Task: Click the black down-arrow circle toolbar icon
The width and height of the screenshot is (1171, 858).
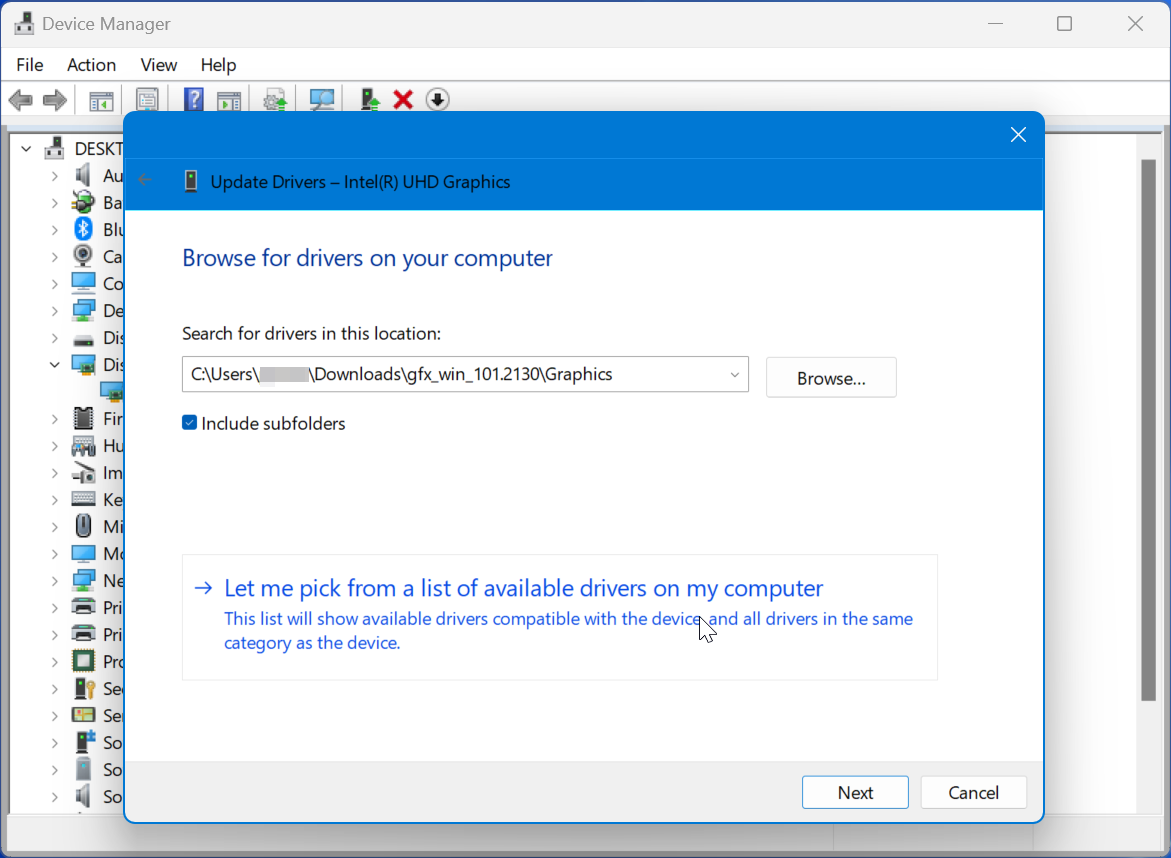Action: click(x=438, y=99)
